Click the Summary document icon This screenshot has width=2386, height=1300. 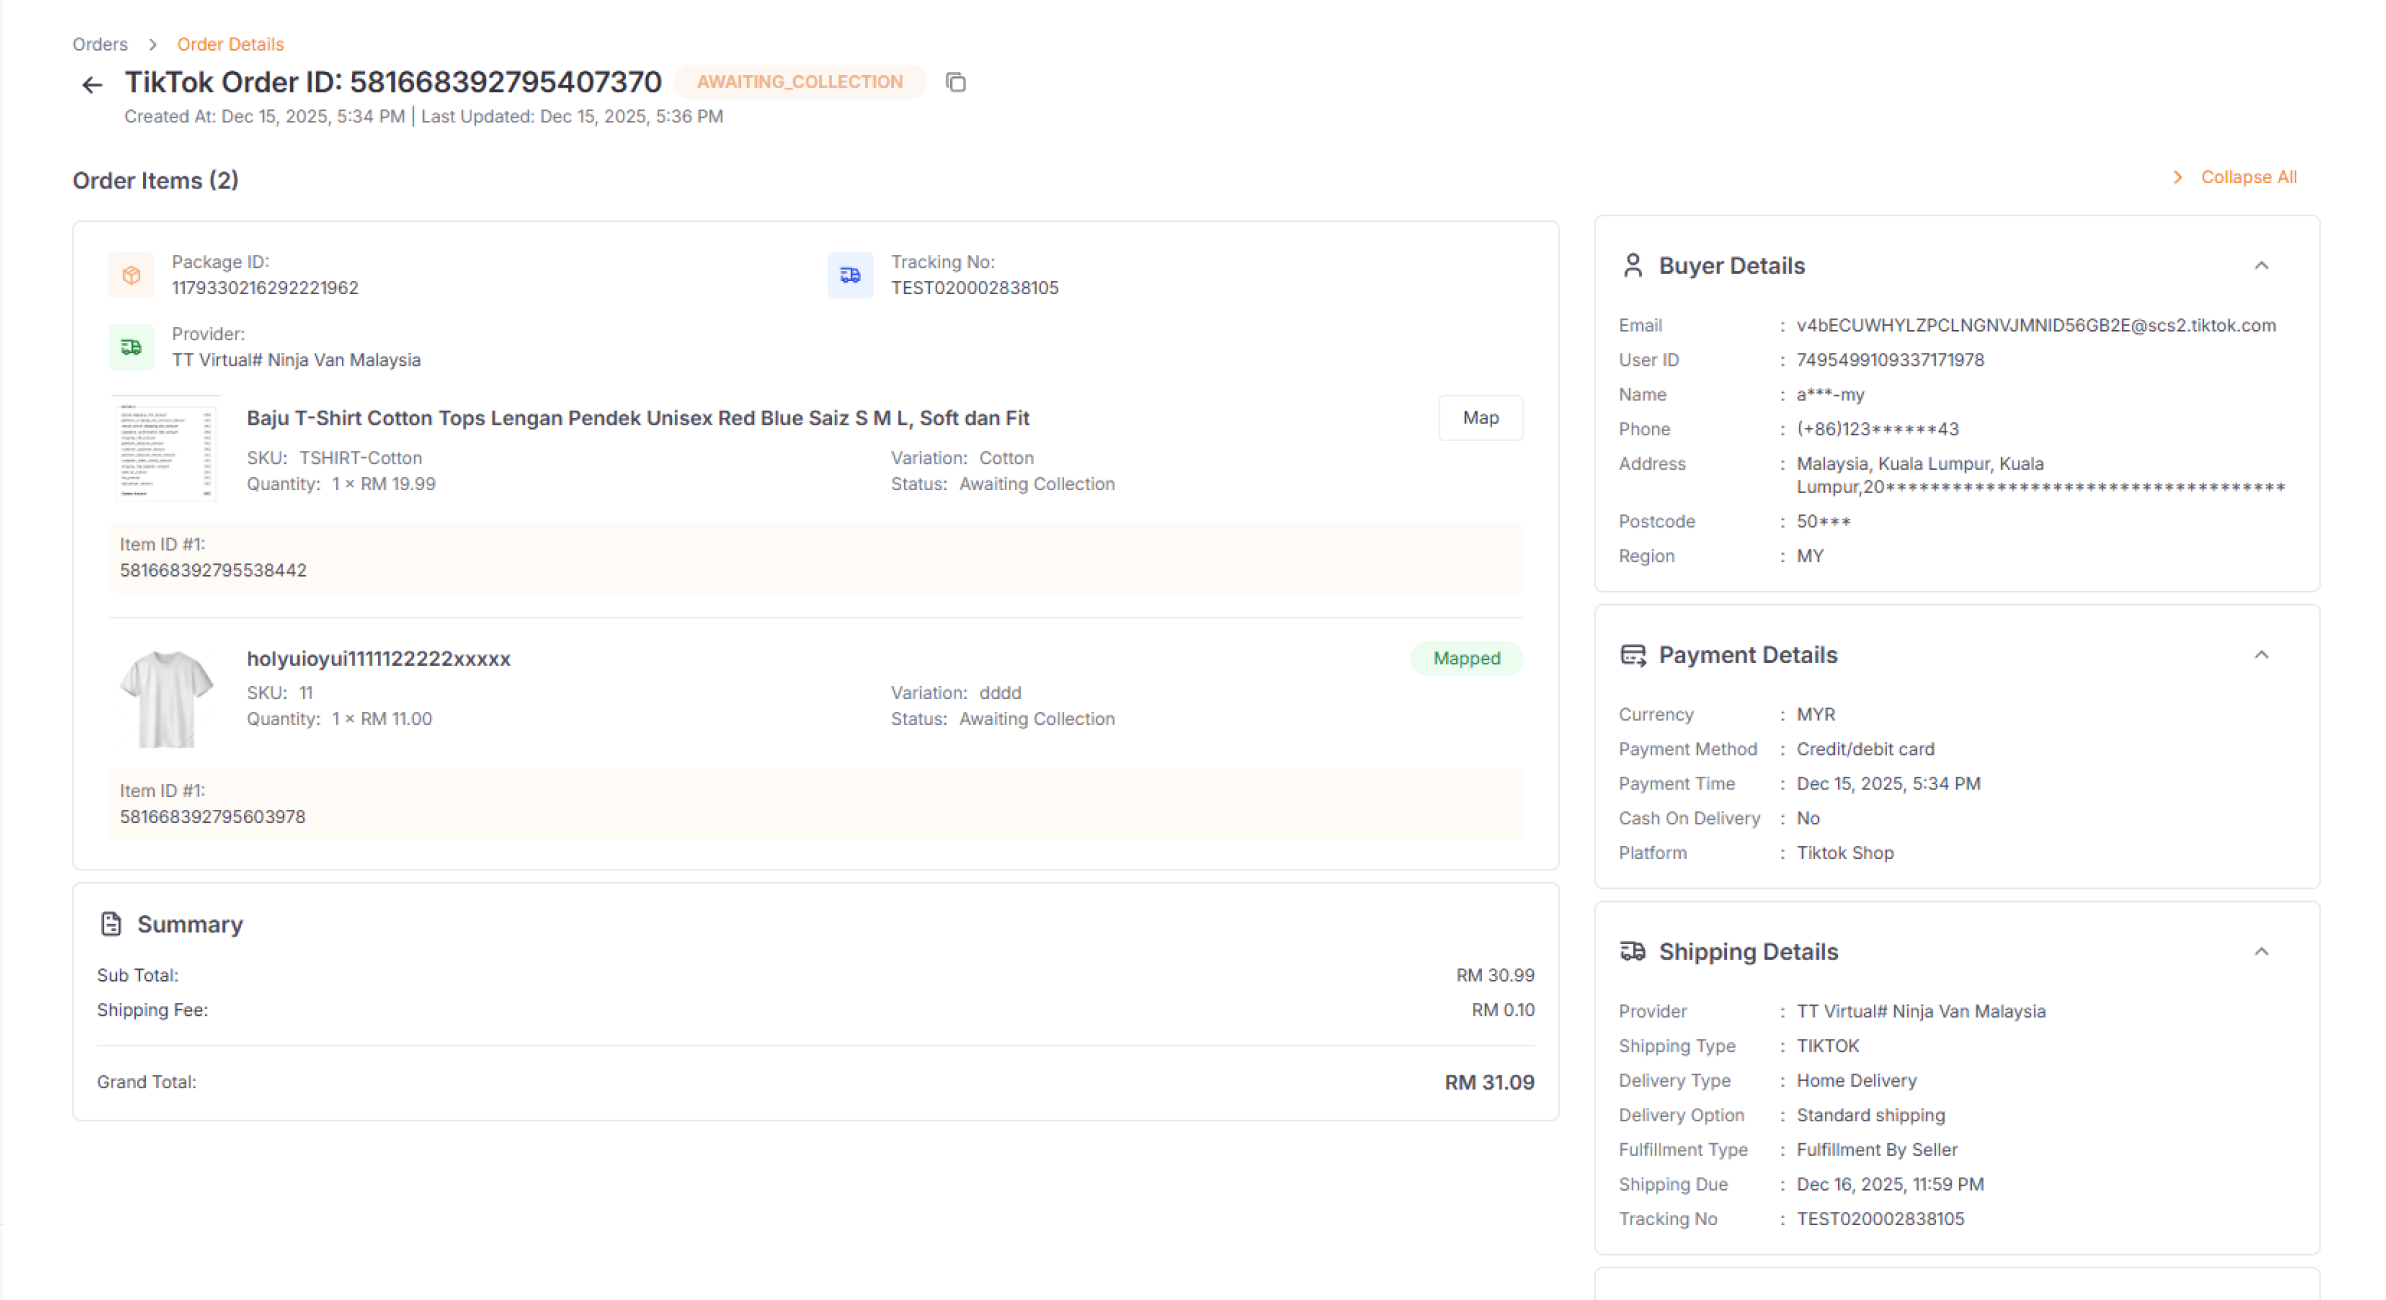[x=111, y=924]
